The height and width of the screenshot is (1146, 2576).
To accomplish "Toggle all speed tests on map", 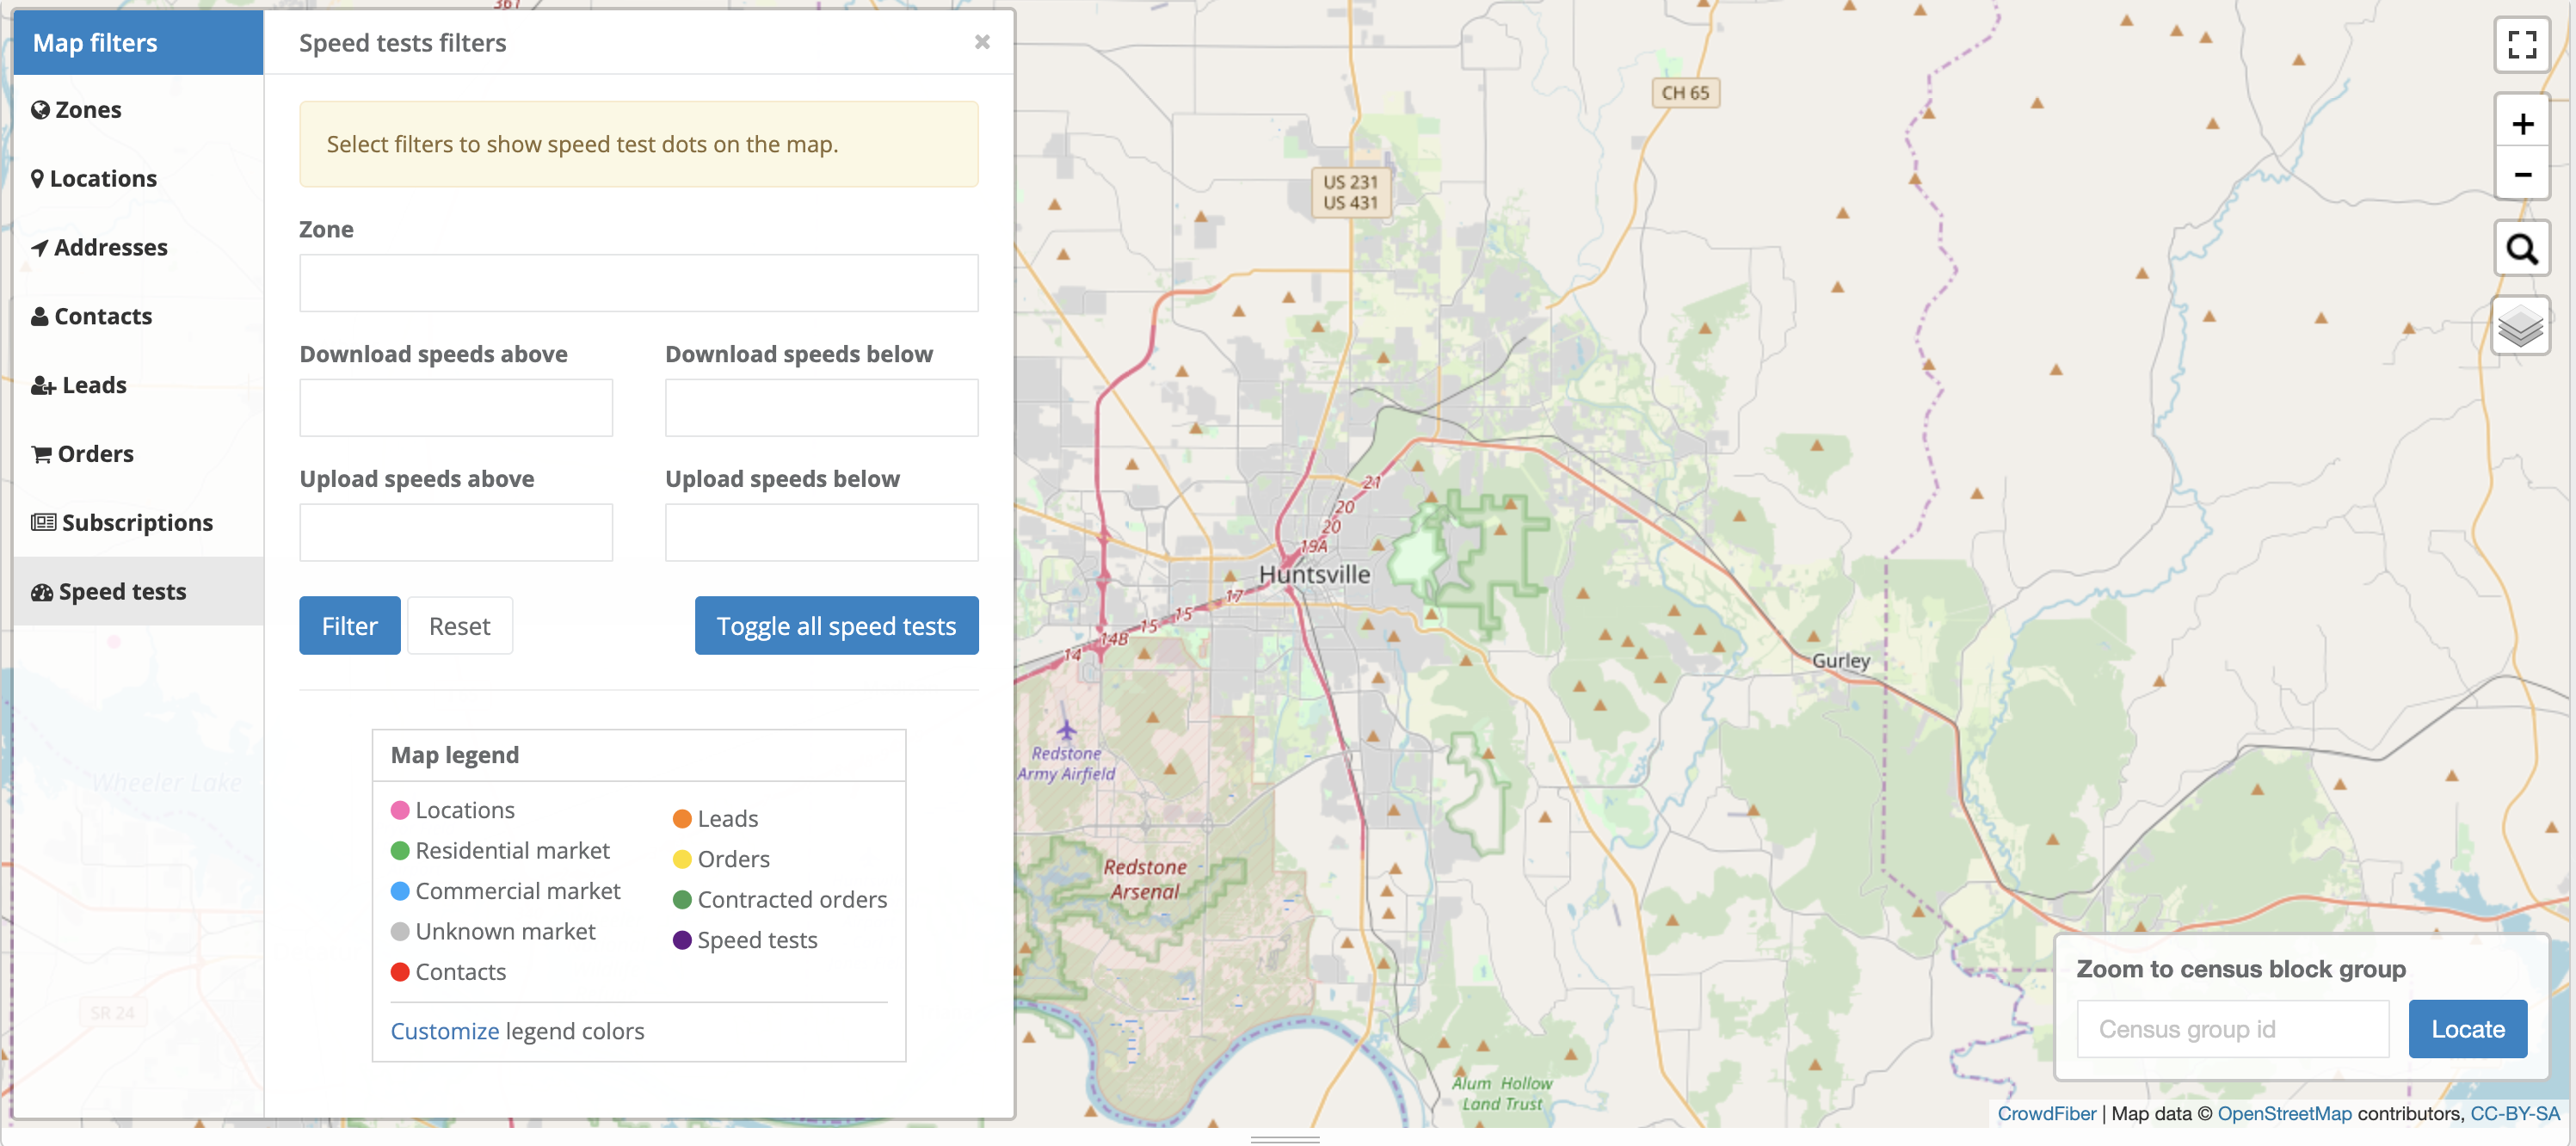I will [x=836, y=626].
